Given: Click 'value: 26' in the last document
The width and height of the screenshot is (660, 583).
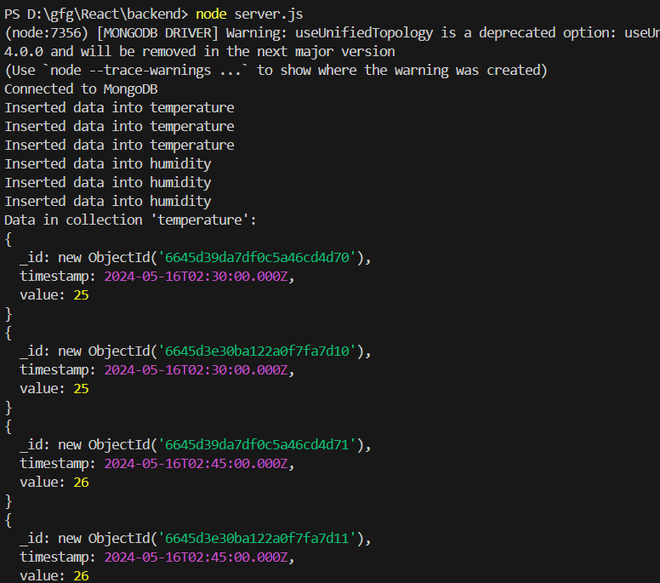Looking at the screenshot, I should [54, 575].
